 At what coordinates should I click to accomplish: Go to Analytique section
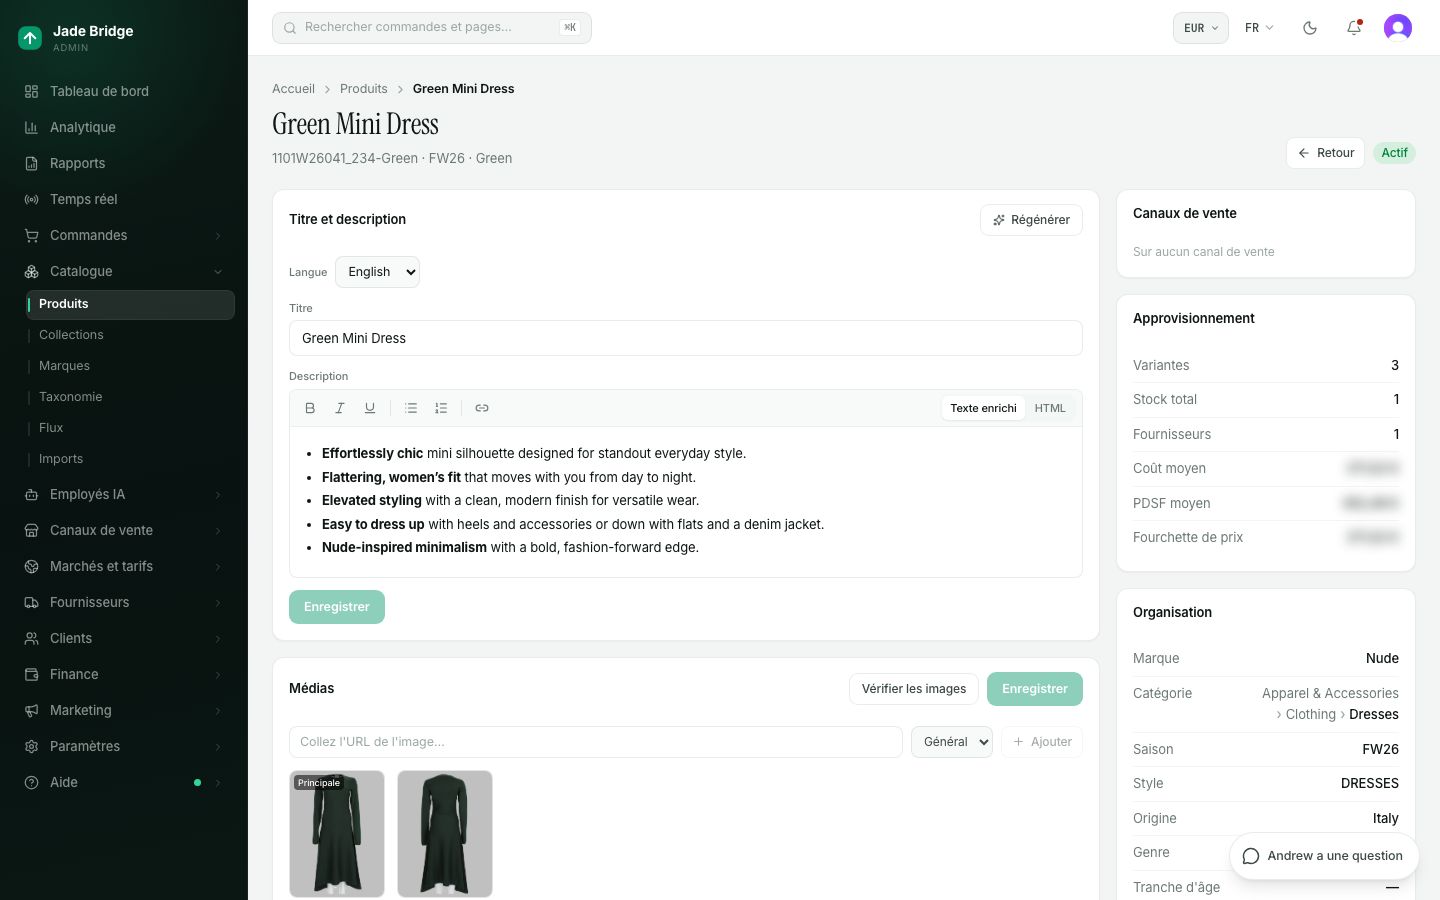pos(124,127)
